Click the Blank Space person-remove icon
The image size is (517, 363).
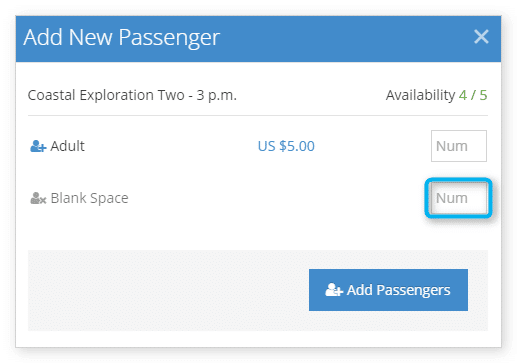pyautogui.click(x=38, y=198)
